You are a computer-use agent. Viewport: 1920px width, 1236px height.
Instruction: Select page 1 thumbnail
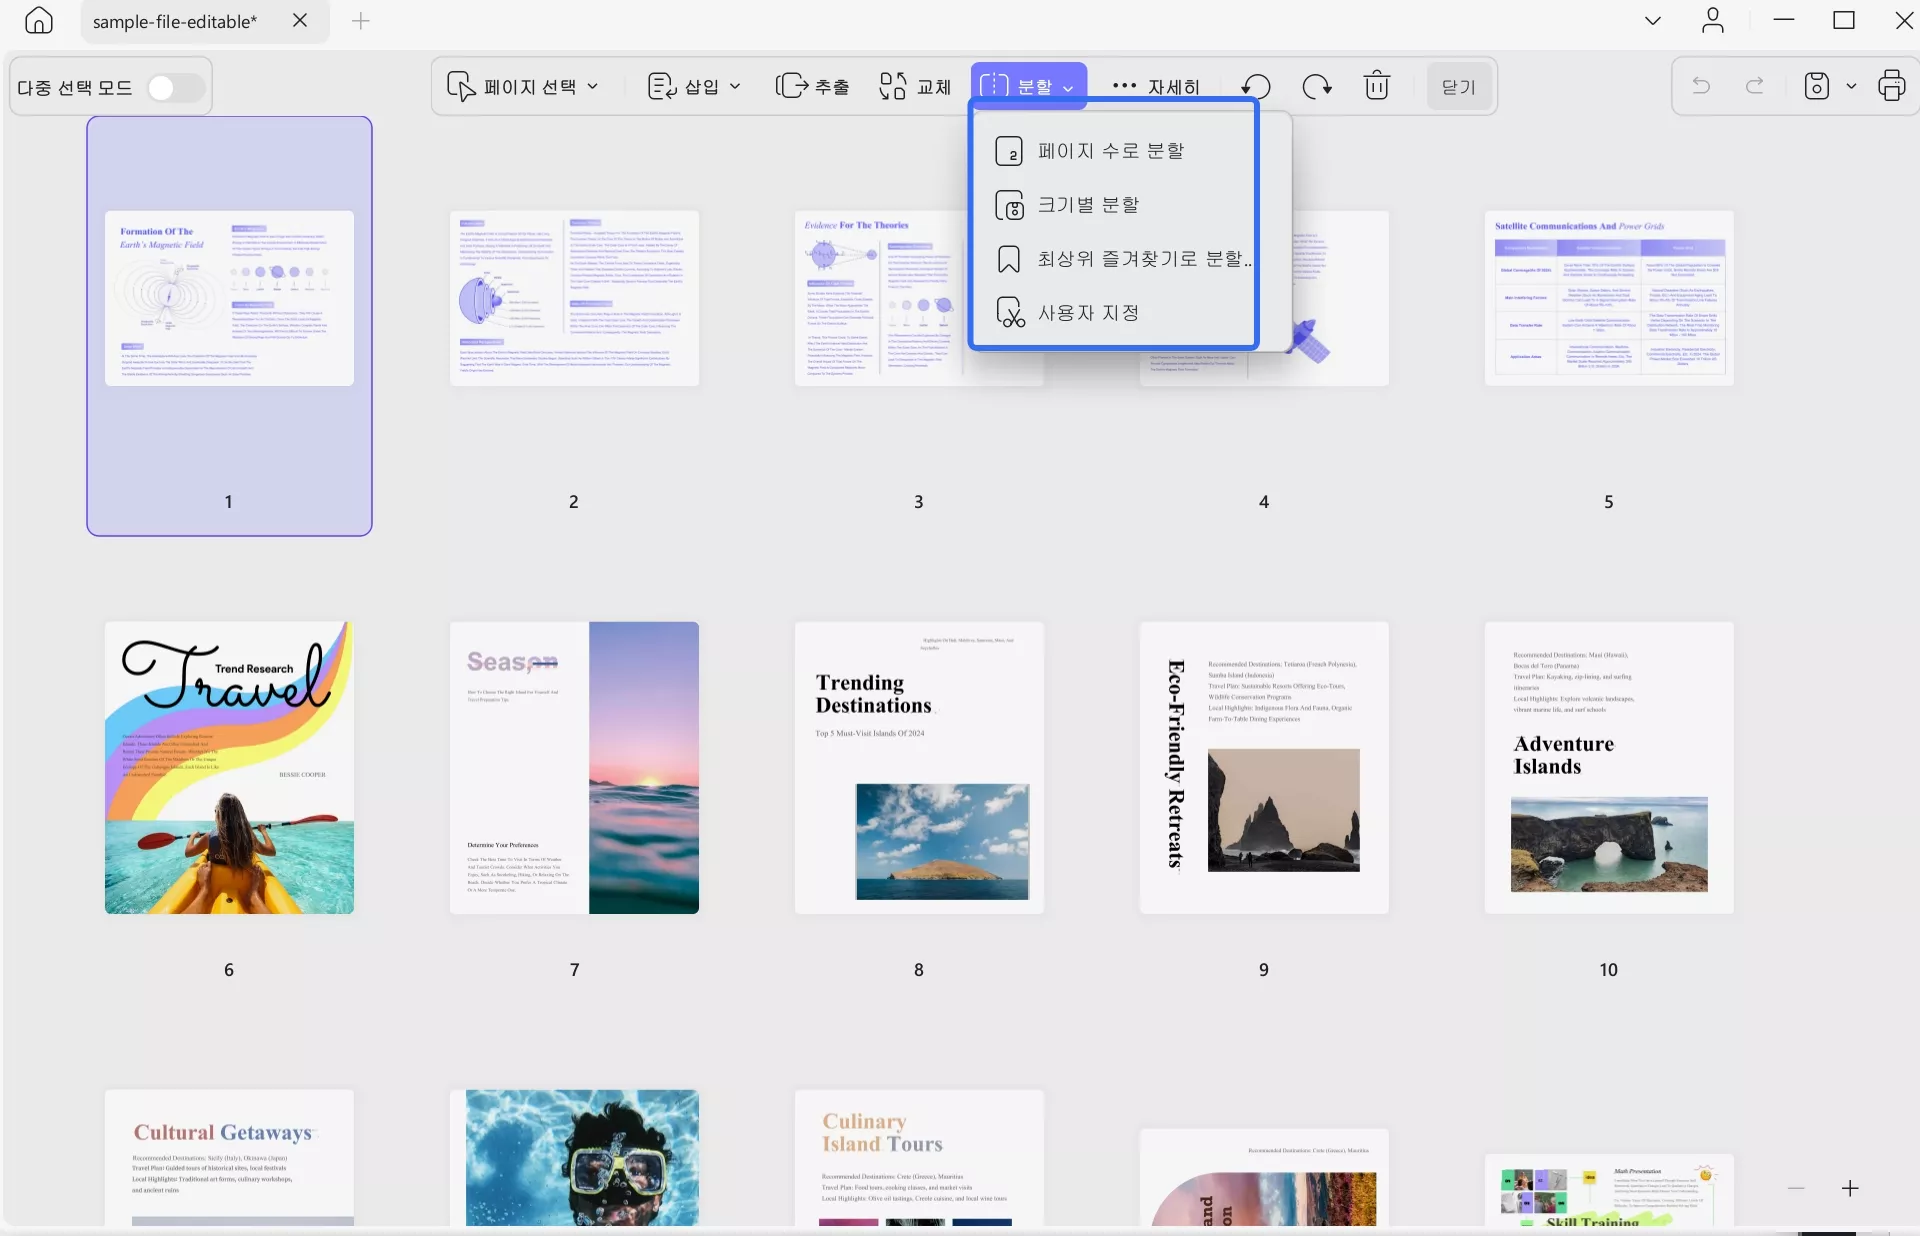tap(229, 298)
